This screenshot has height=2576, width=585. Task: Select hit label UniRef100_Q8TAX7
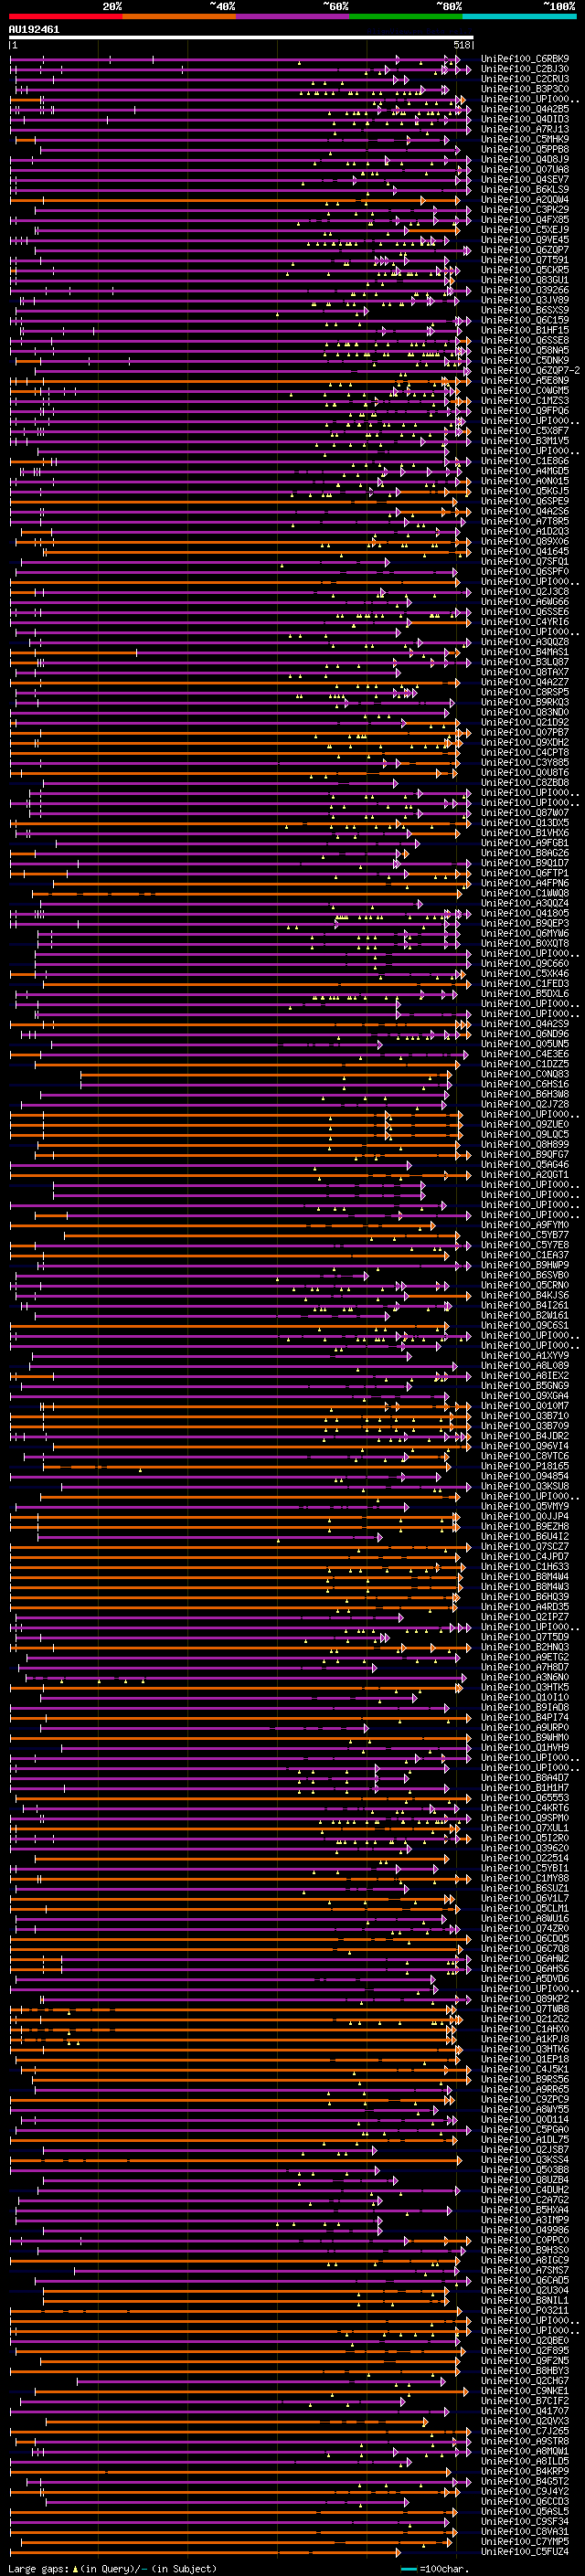click(x=525, y=672)
